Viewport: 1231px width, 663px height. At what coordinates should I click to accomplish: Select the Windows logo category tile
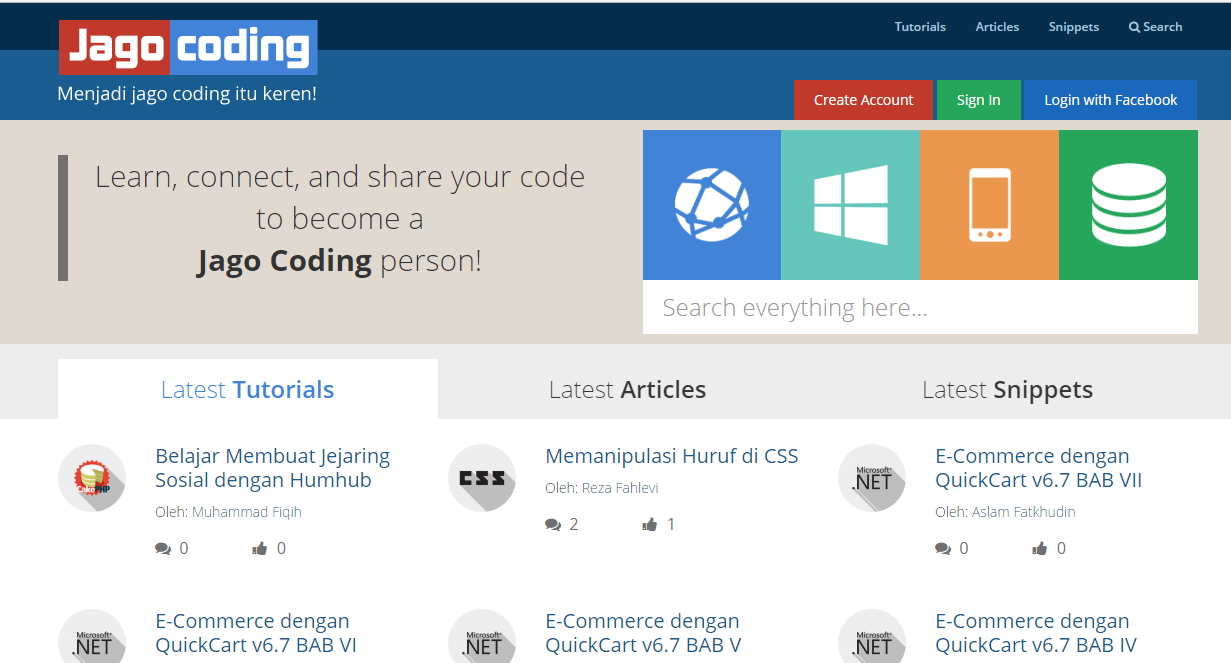(x=850, y=205)
